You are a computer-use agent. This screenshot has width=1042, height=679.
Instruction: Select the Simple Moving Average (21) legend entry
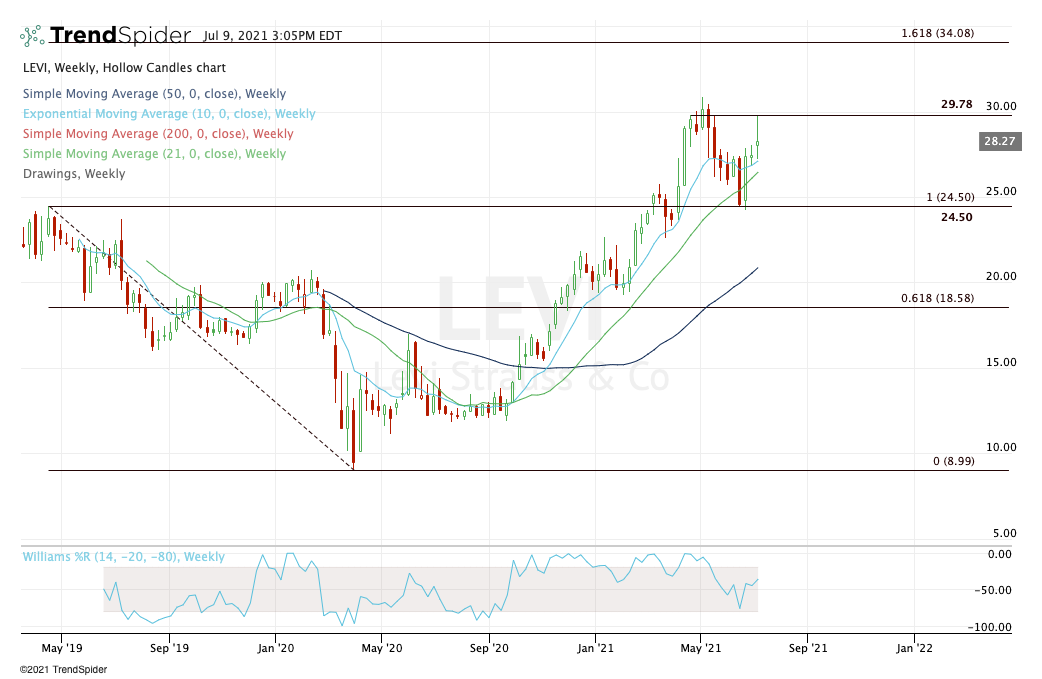pyautogui.click(x=154, y=153)
